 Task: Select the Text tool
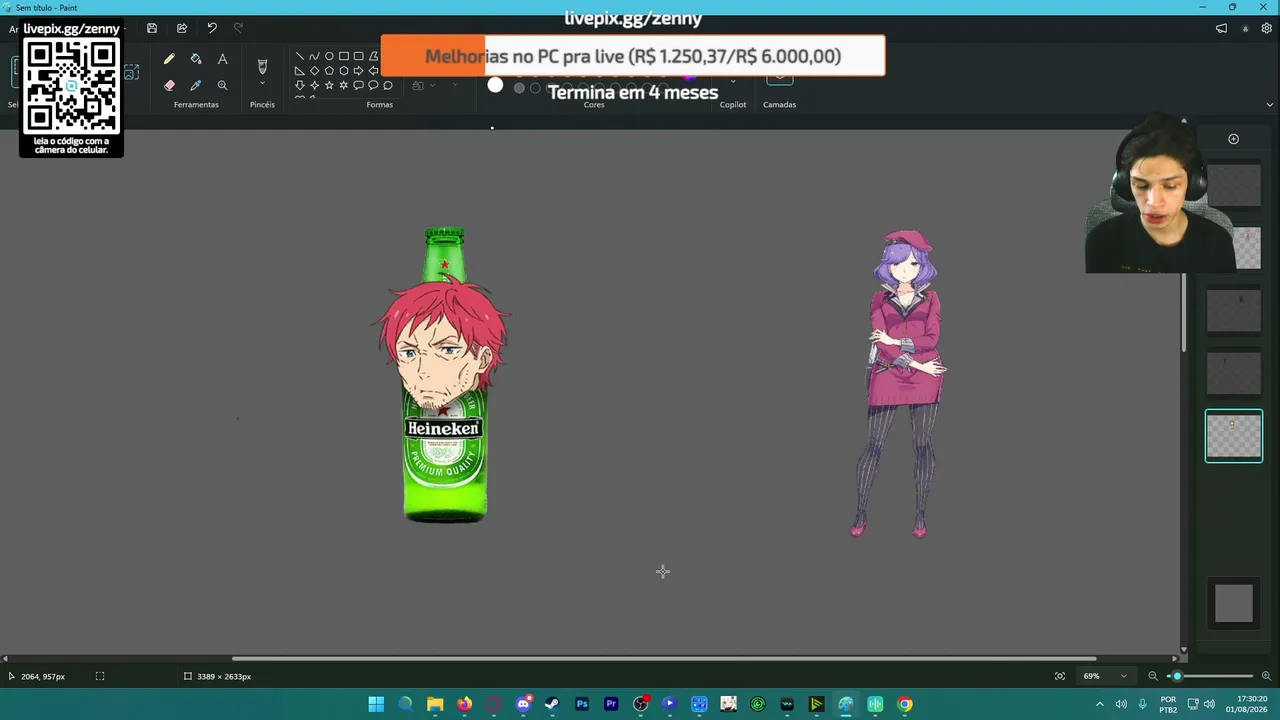coord(222,60)
